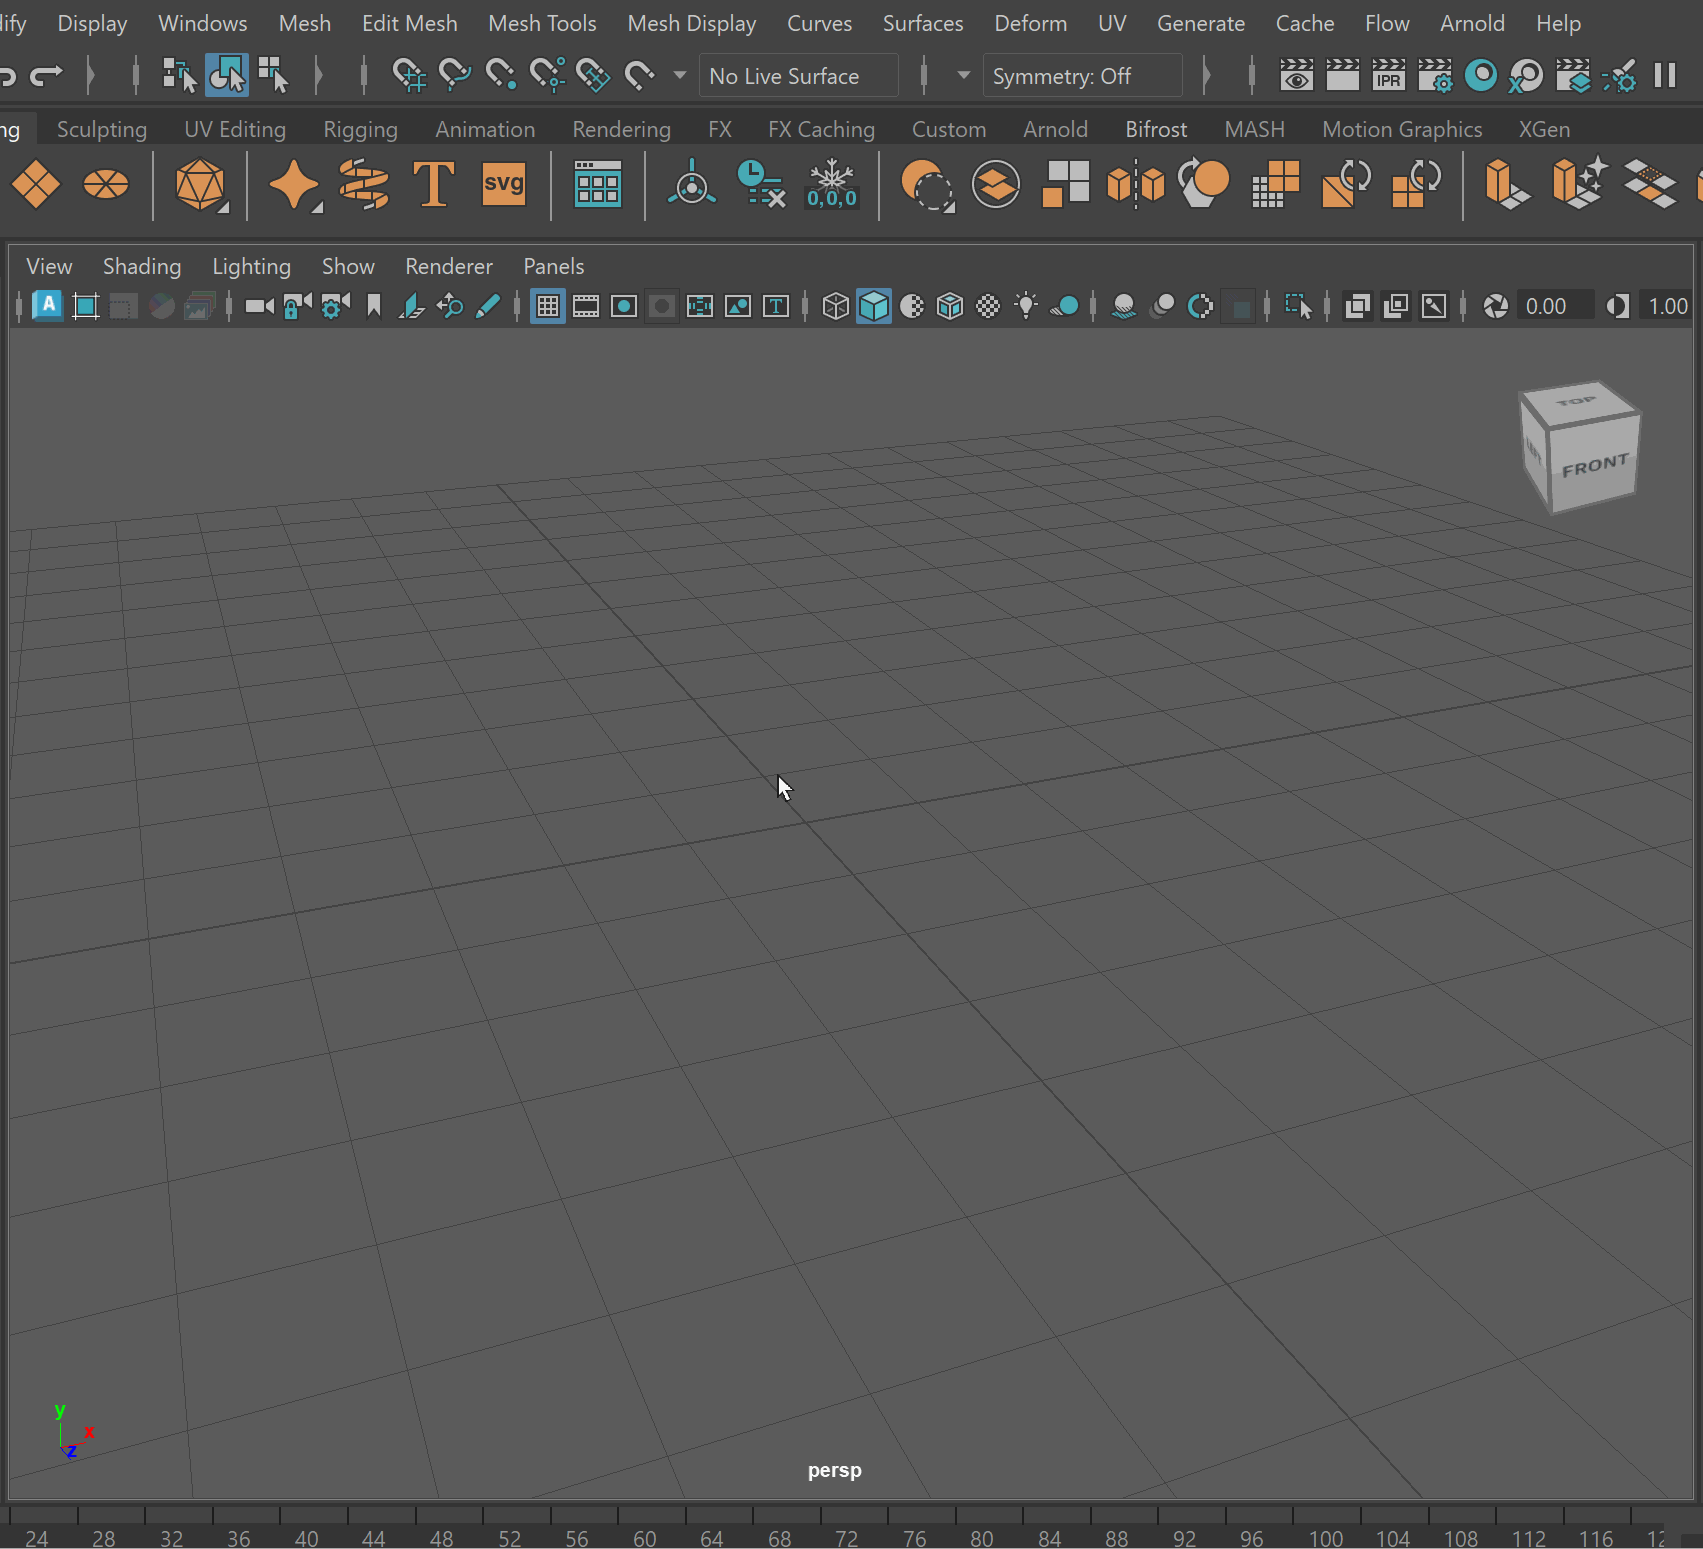Expand the snap magnet options arrow

click(x=680, y=76)
